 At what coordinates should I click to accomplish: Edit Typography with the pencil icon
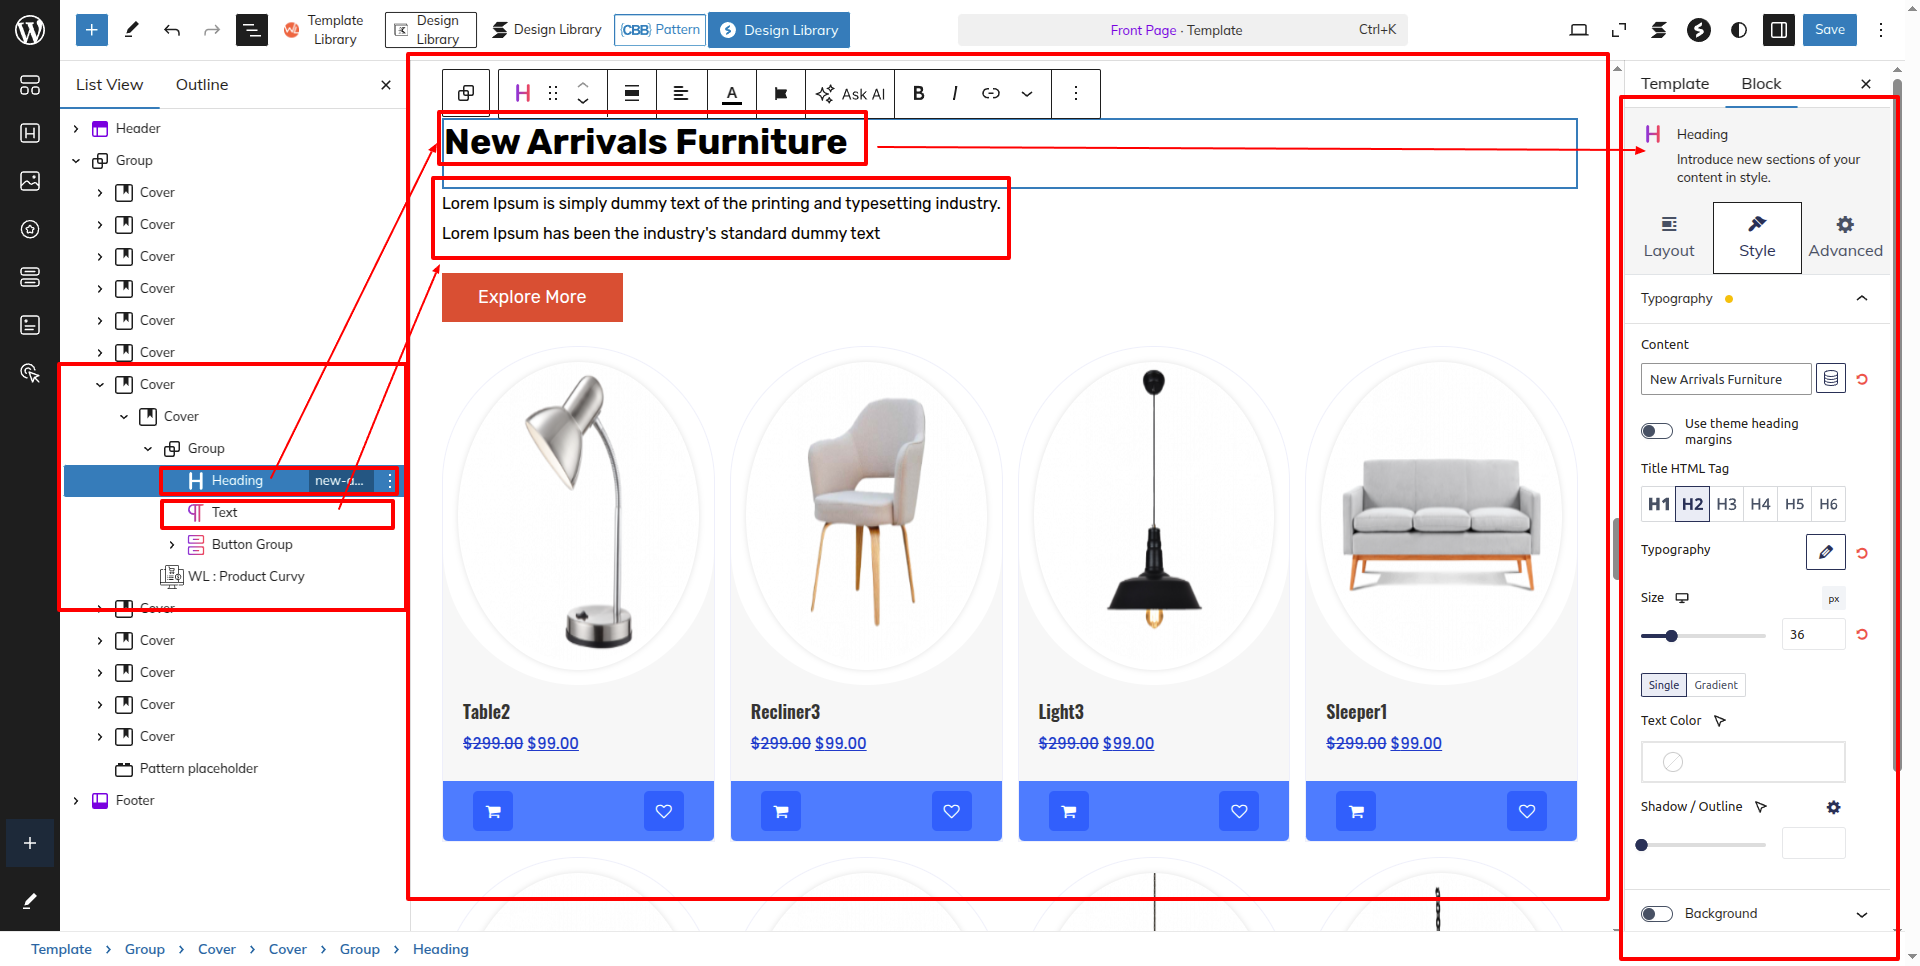pyautogui.click(x=1826, y=552)
